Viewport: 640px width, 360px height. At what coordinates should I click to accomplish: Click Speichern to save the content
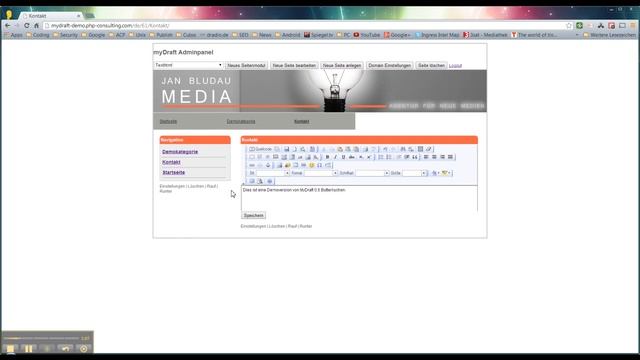tap(253, 215)
